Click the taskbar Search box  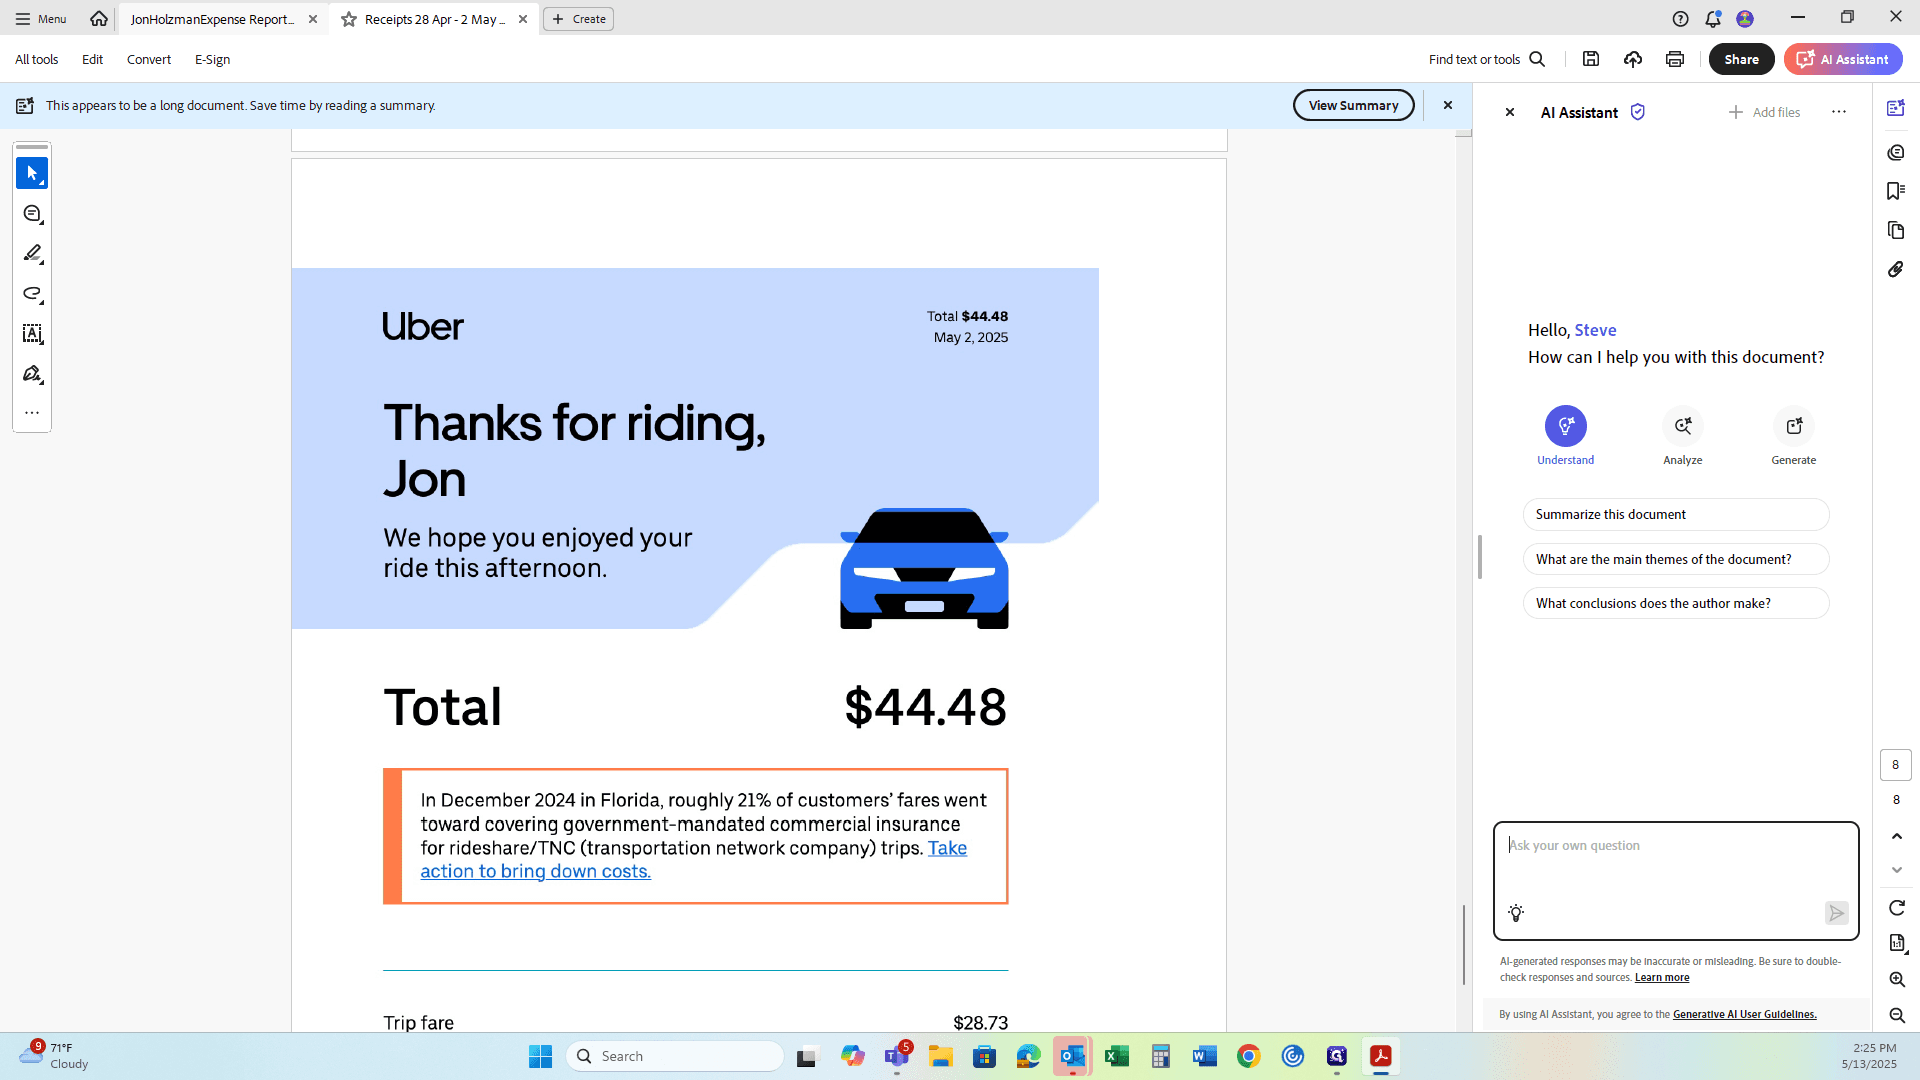click(675, 1056)
